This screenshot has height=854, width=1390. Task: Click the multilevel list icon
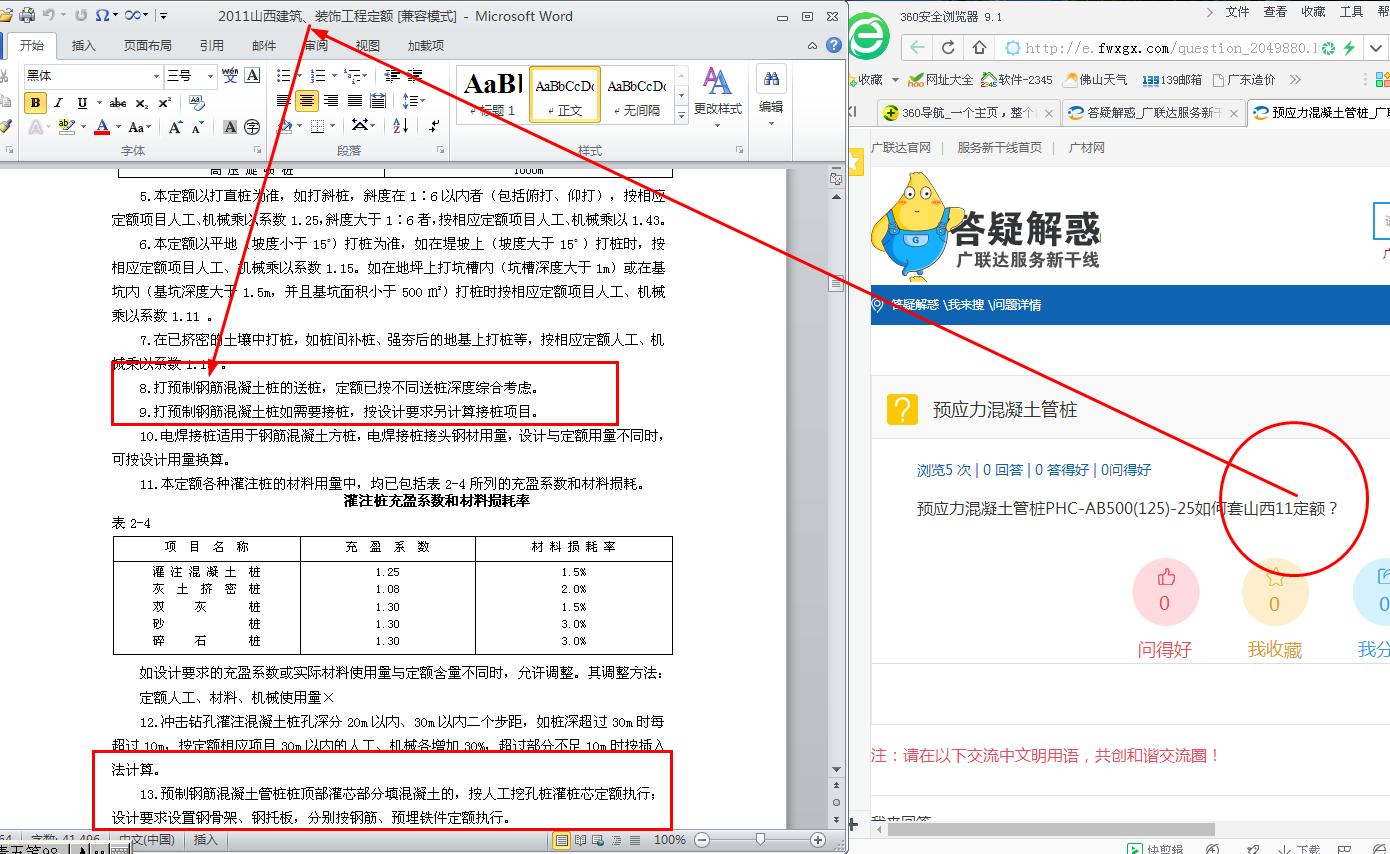pos(354,76)
